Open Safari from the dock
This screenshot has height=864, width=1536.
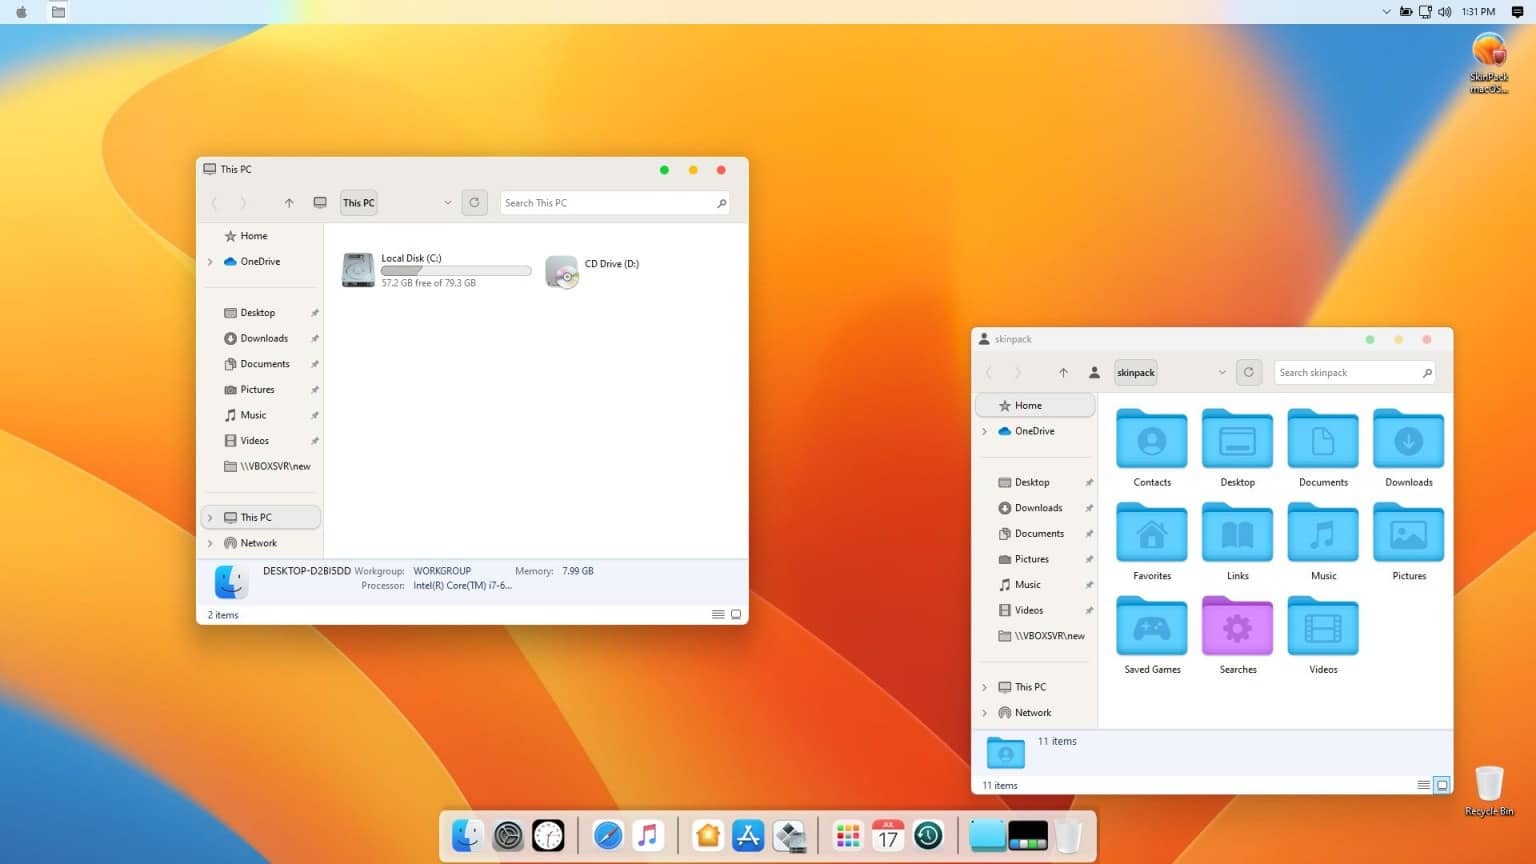[608, 835]
